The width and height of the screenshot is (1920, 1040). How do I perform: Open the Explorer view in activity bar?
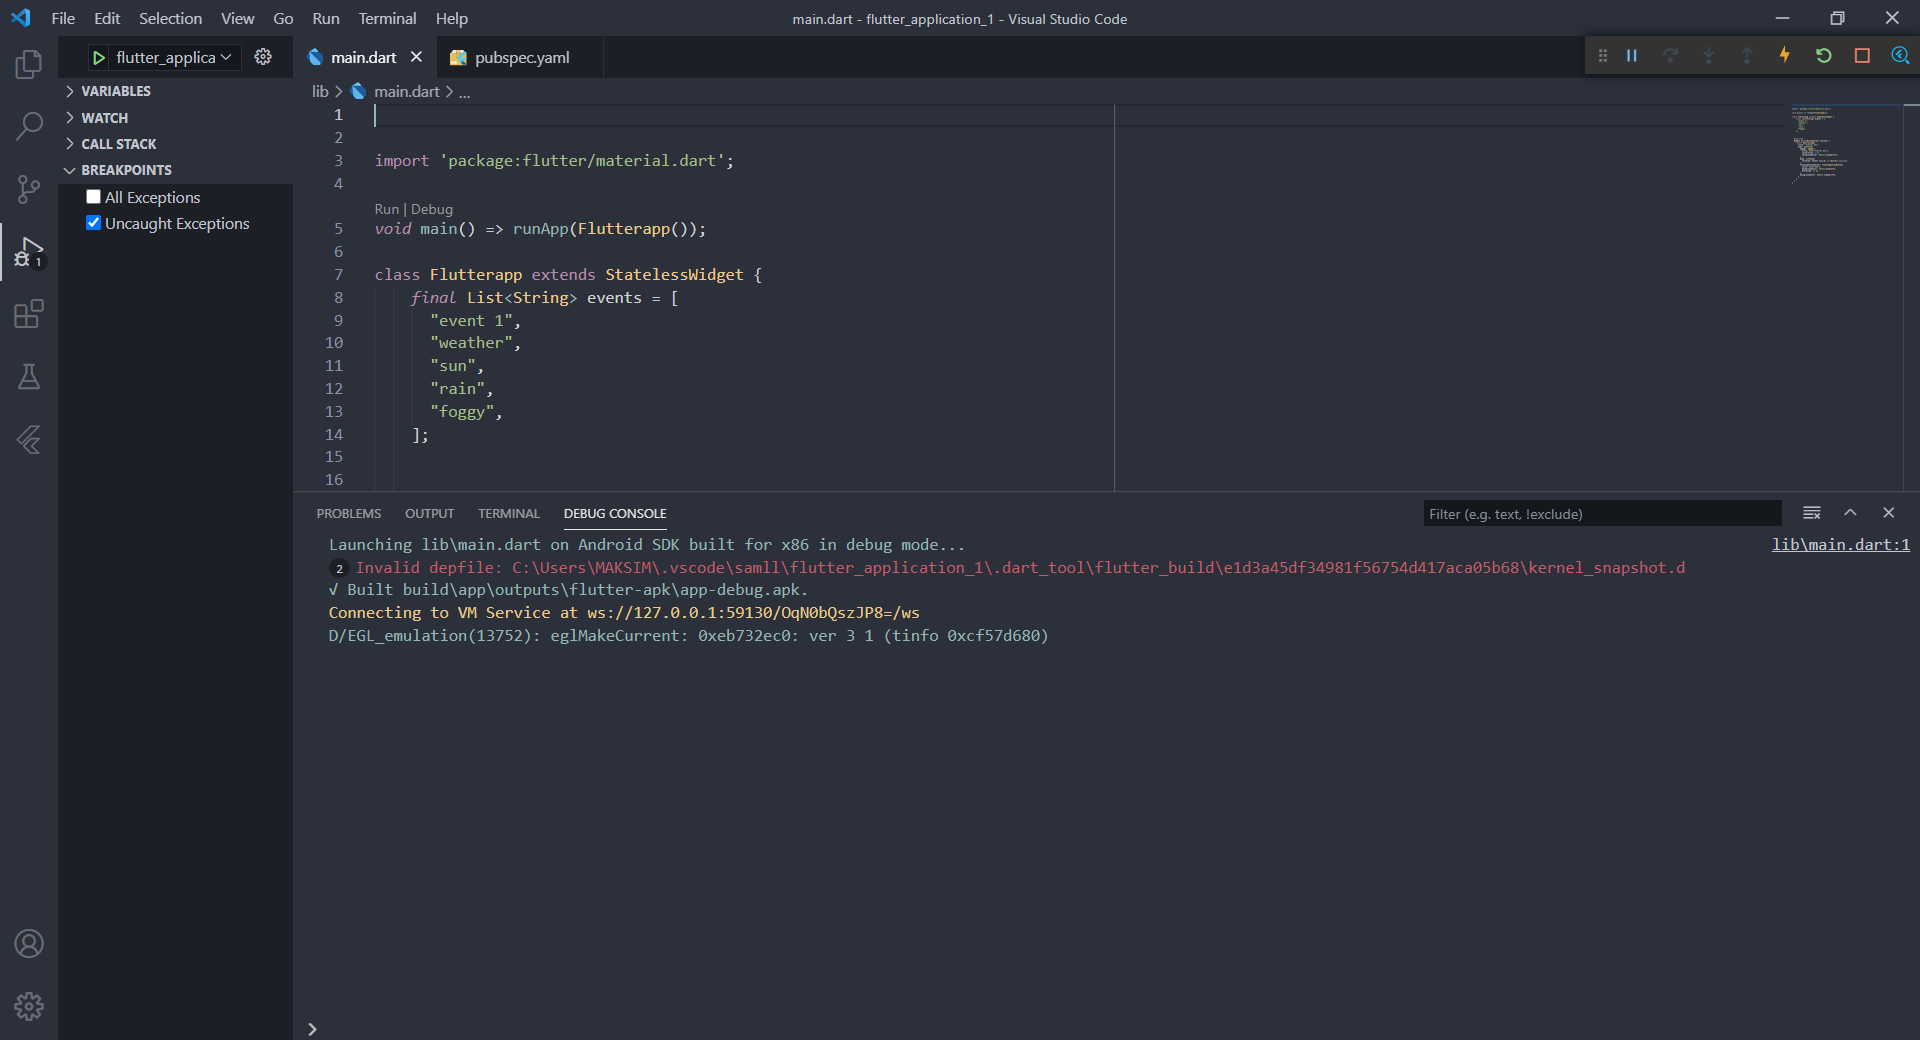[29, 64]
